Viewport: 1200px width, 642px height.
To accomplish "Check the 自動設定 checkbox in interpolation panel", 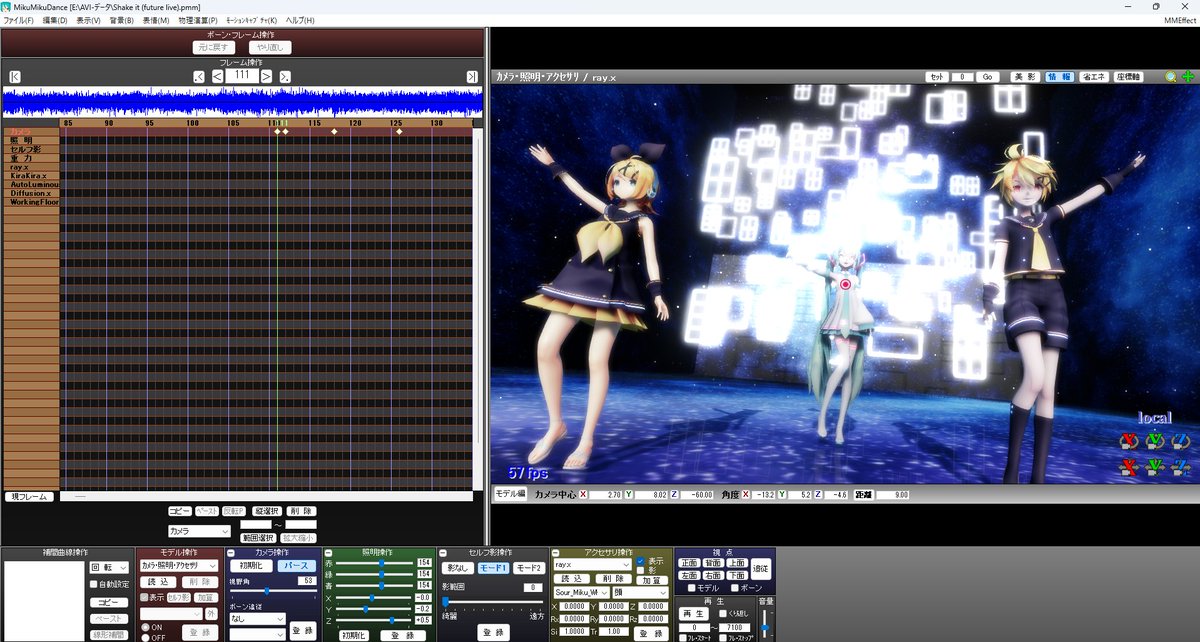I will tap(92, 583).
